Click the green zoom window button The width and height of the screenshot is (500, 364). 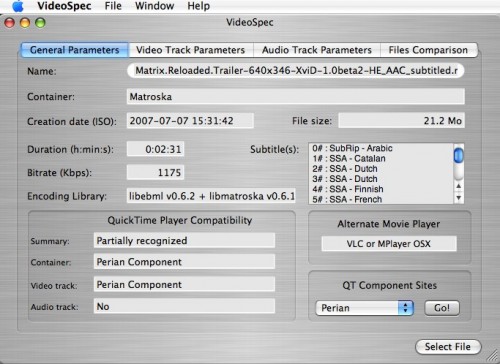(x=40, y=23)
